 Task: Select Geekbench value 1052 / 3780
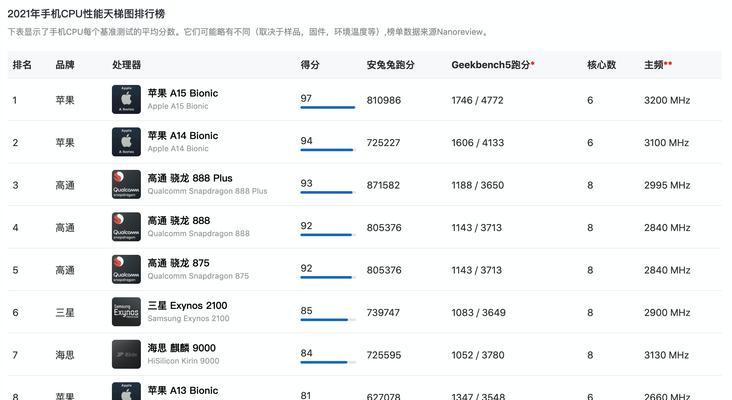tap(478, 355)
